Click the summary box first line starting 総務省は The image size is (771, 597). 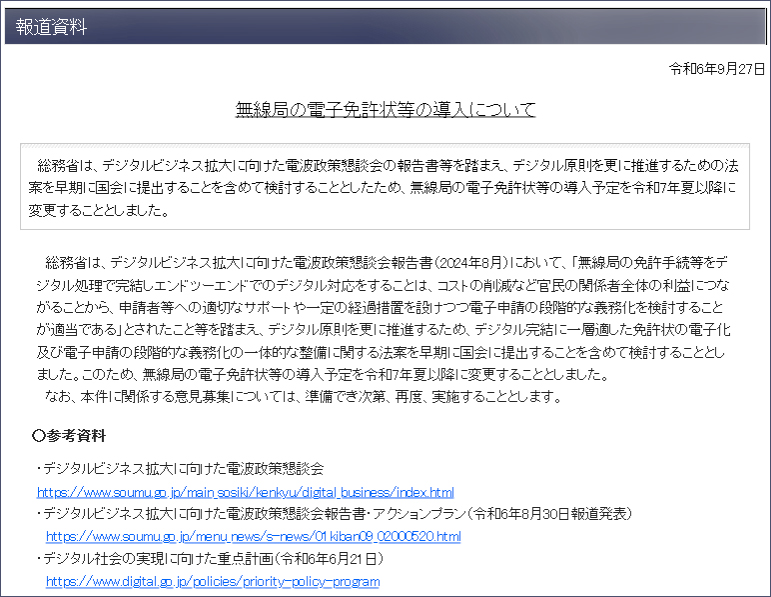388,166
